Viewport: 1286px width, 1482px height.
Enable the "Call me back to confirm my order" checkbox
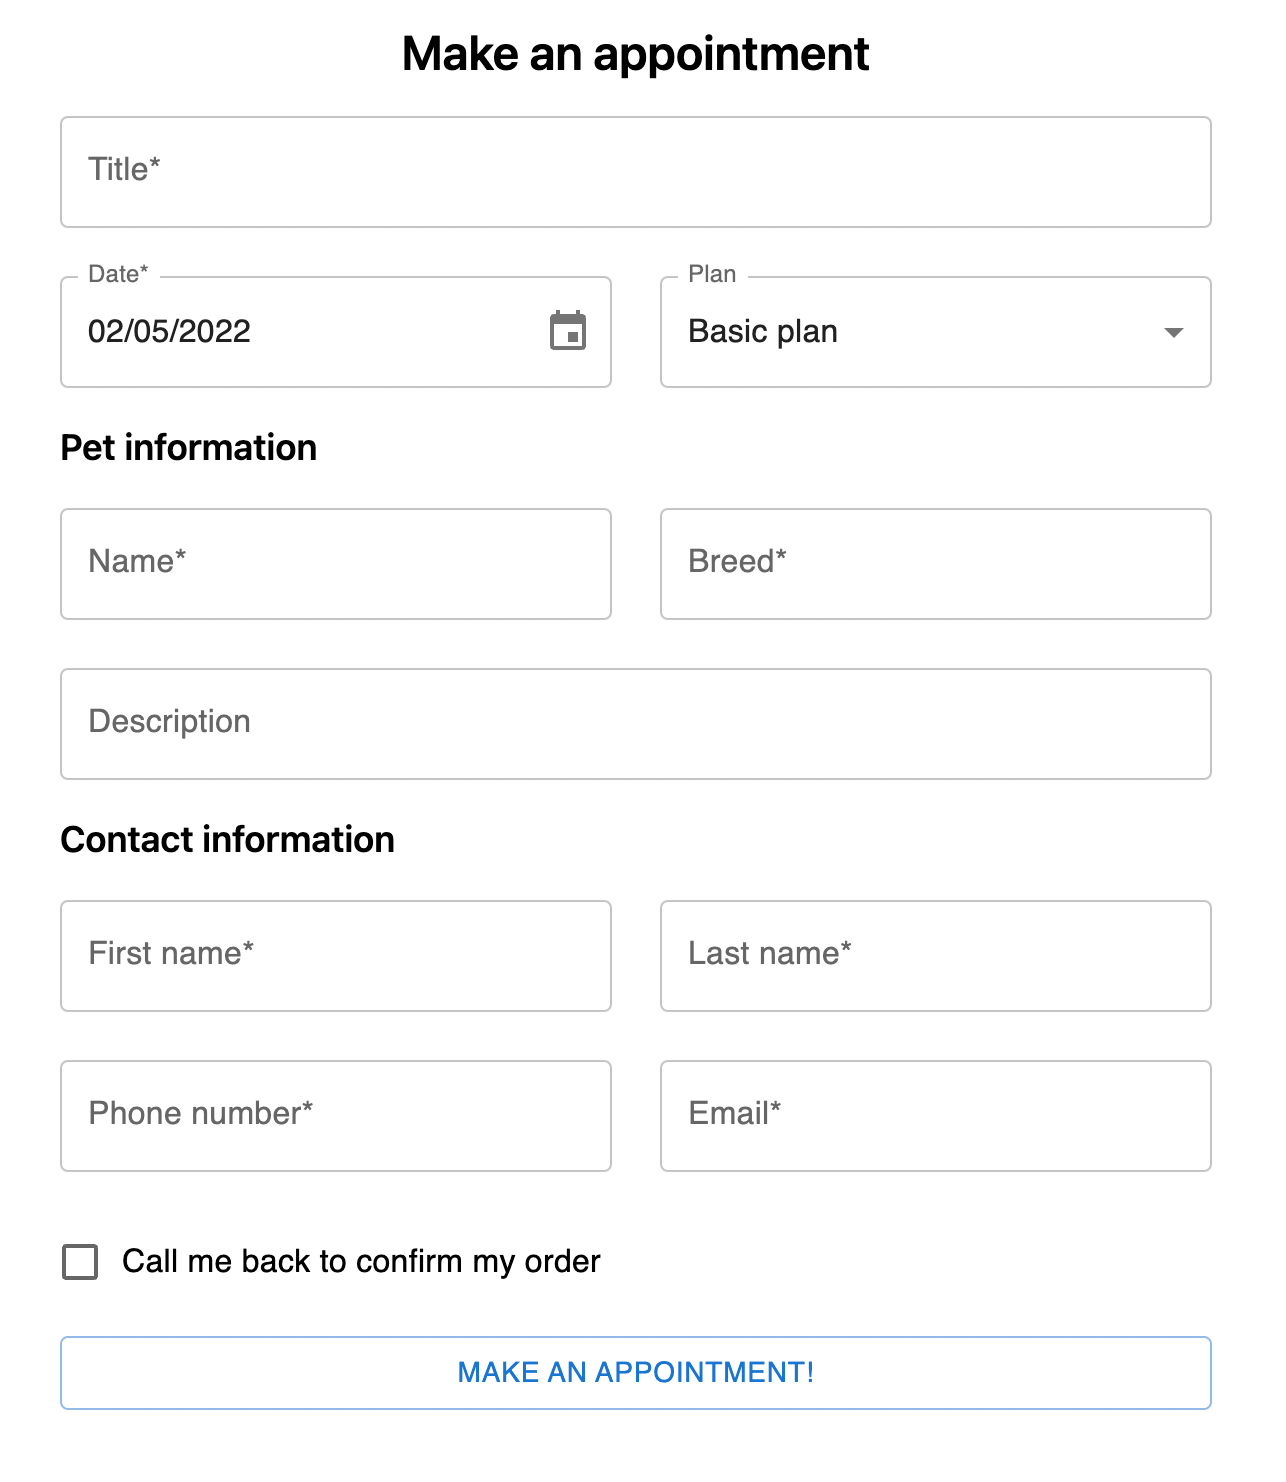(x=80, y=1262)
